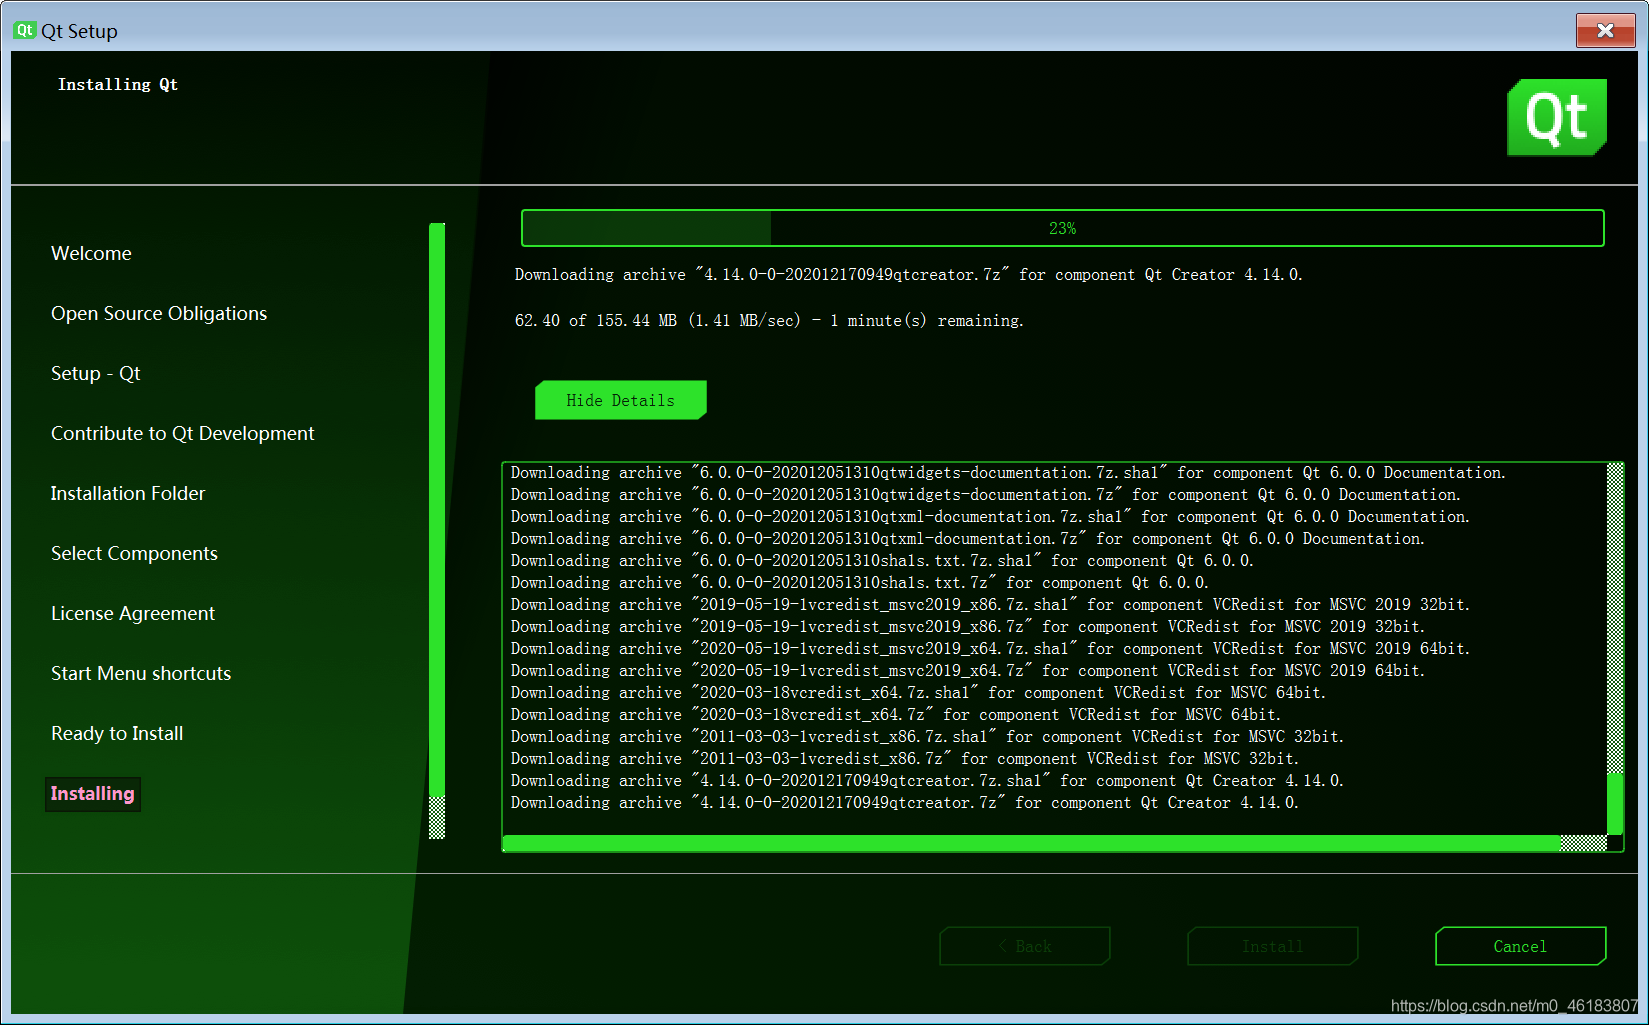
Task: Click log line for qtwidgets-documentation.7z.sha1
Action: pos(1008,472)
